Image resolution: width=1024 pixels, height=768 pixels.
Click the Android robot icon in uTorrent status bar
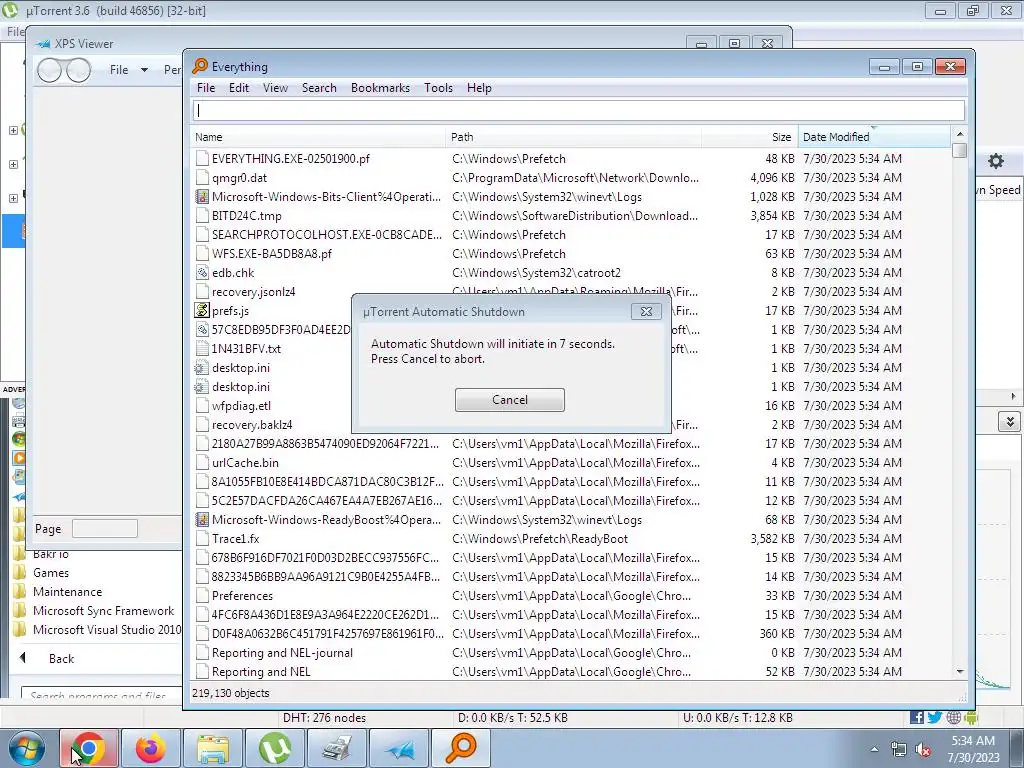970,718
